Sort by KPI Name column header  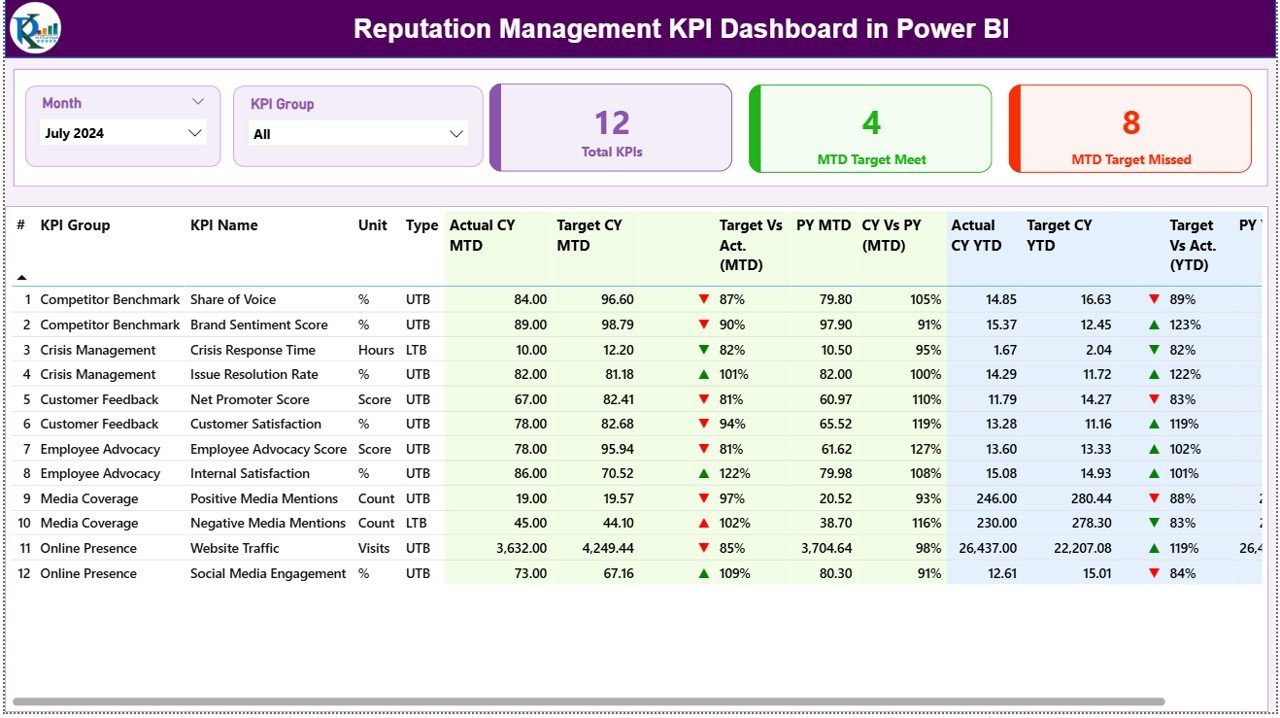224,225
